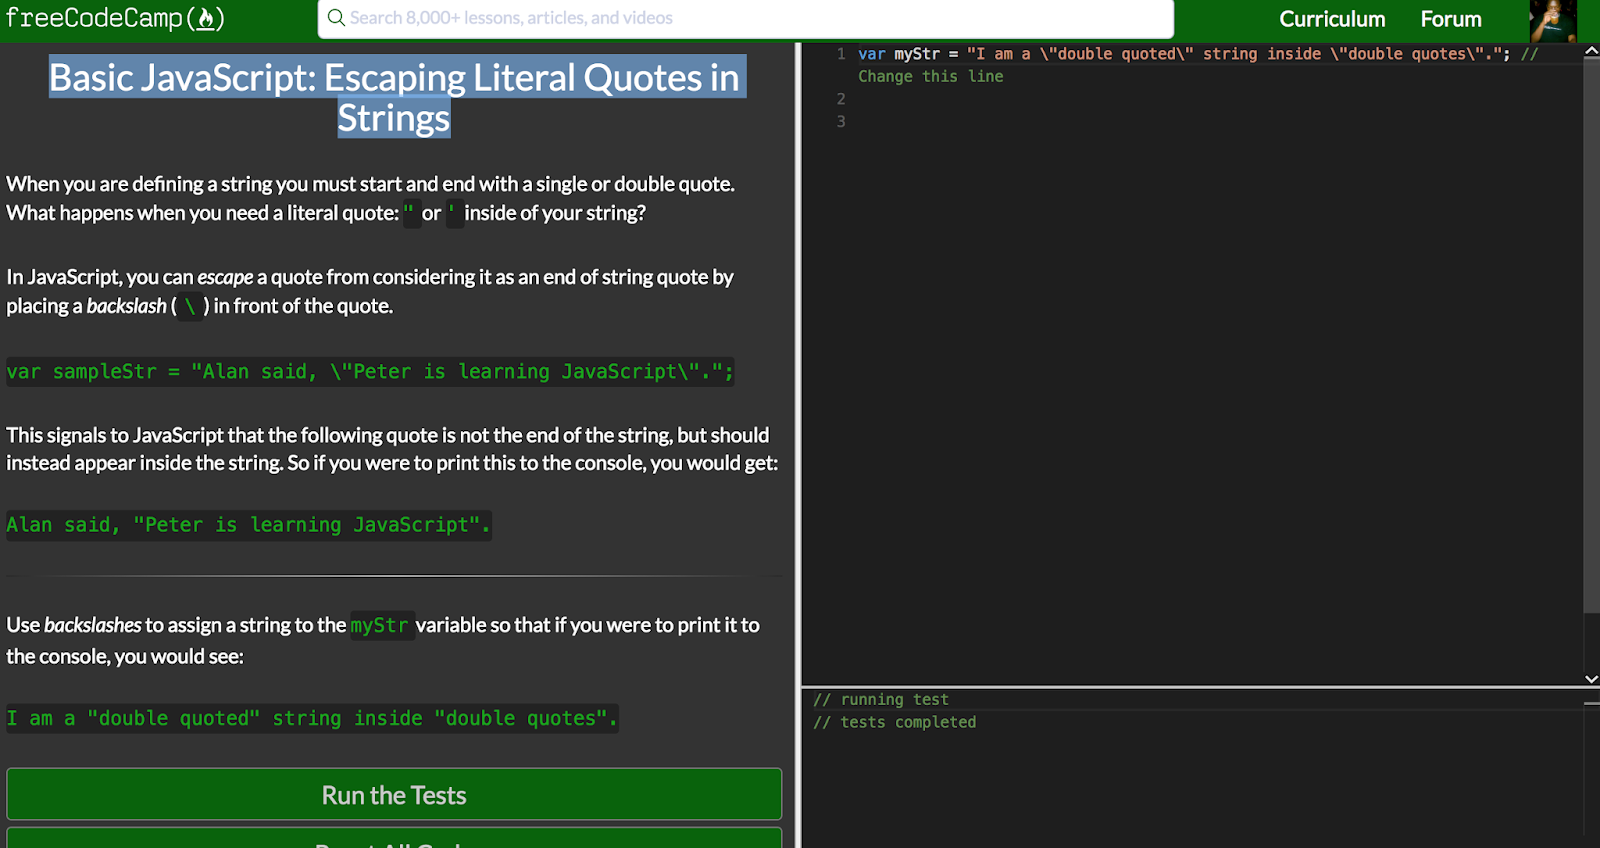
Task: Click the 'Change this line' comment text
Action: point(930,76)
